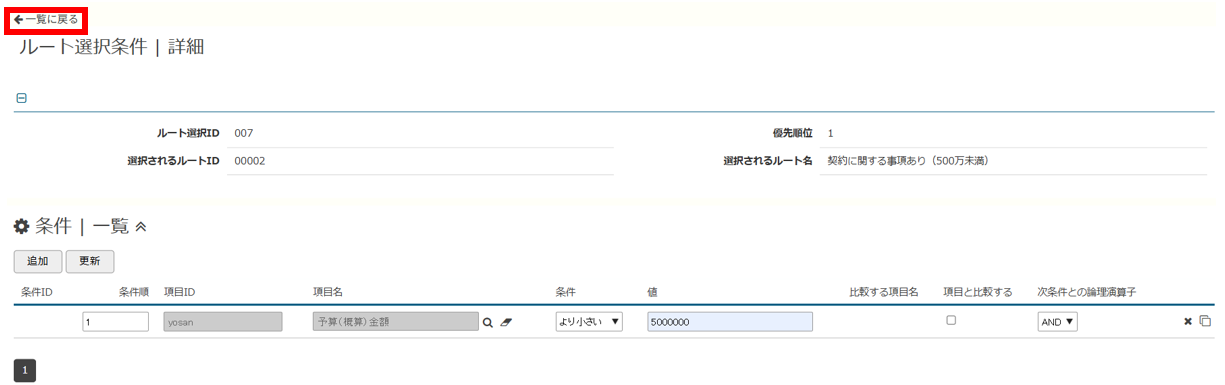1225x385 pixels.
Task: Click the 条件ID column header
Action: click(37, 292)
